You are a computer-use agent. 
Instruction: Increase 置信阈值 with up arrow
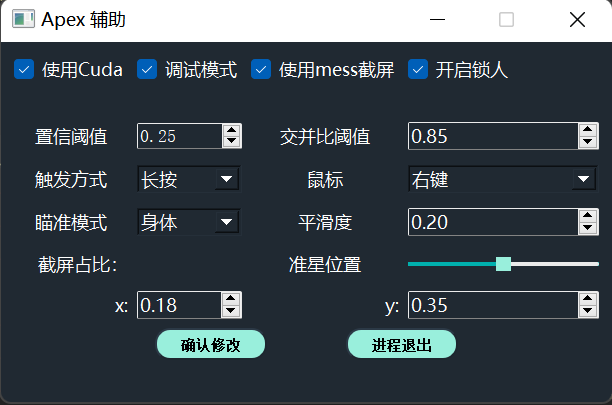(232, 130)
